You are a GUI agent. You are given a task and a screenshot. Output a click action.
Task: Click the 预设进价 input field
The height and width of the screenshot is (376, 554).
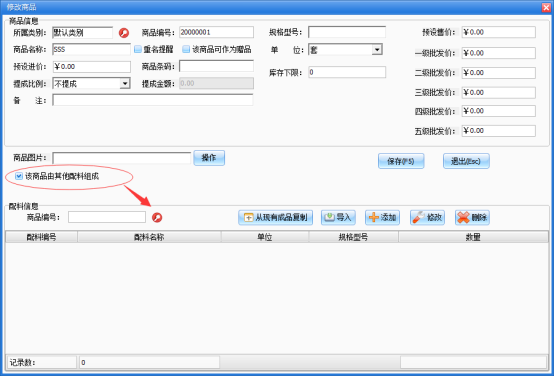tap(92, 66)
